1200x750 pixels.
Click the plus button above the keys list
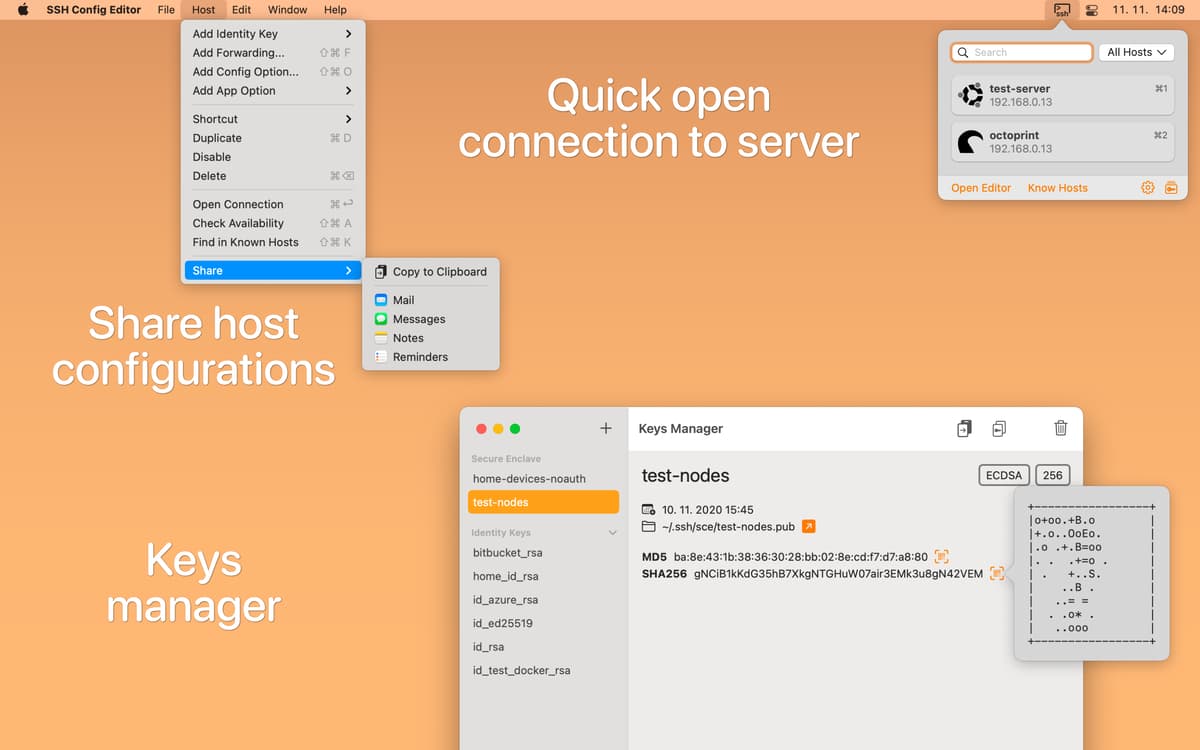coord(605,428)
